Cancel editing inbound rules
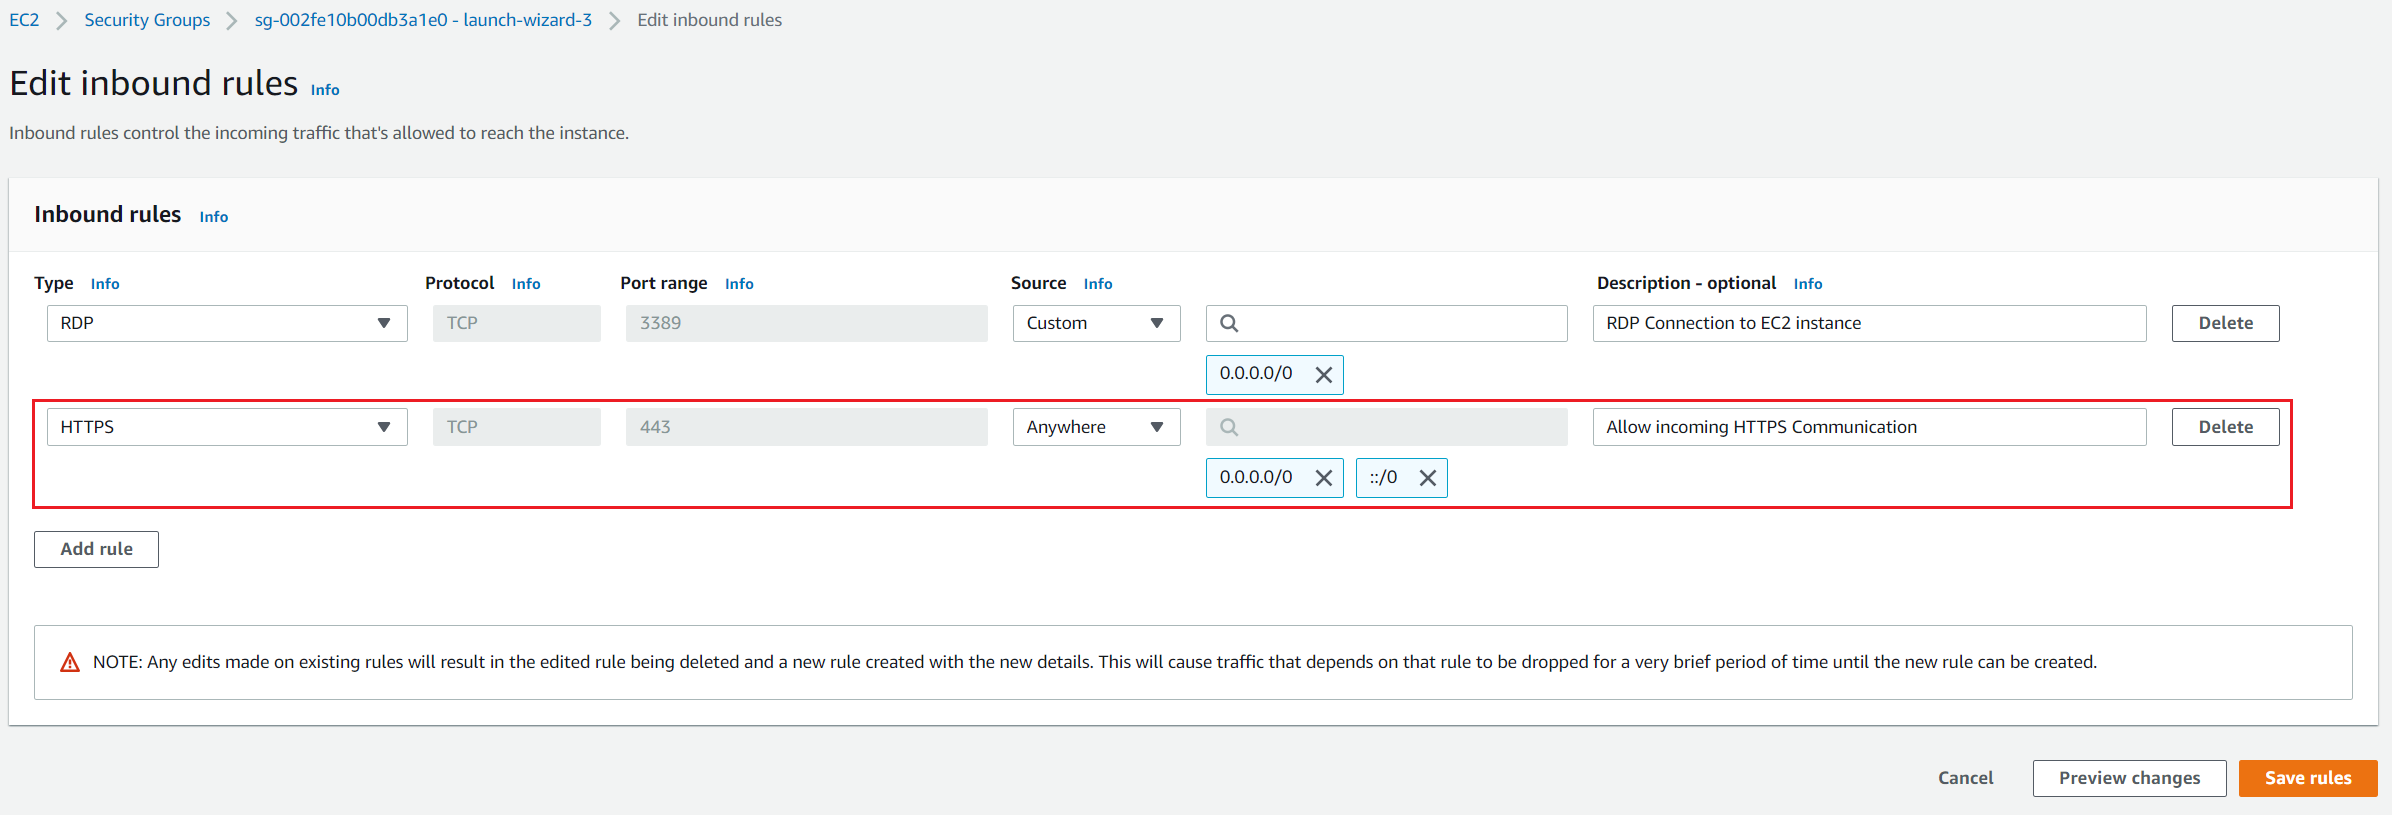Viewport: 2392px width, 815px height. tap(1965, 778)
